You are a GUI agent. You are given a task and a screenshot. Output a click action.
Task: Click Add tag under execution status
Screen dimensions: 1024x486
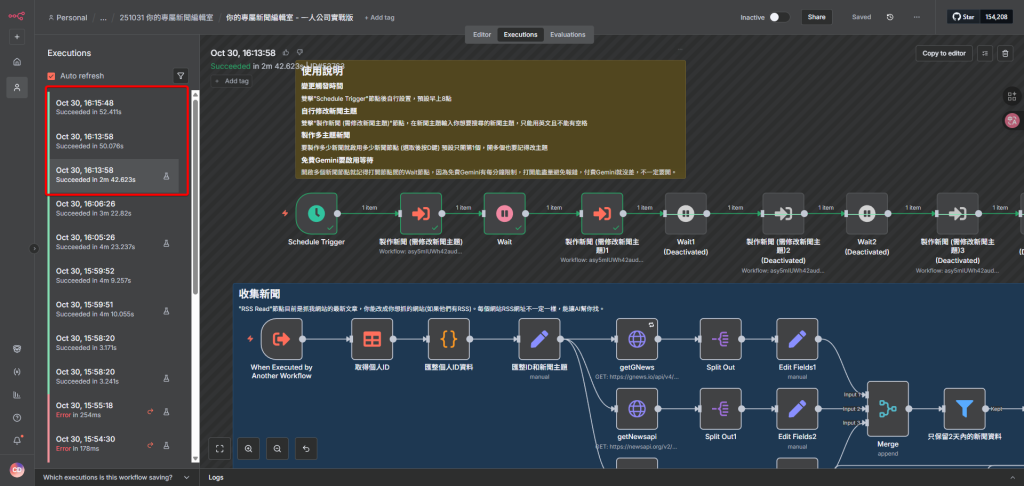[x=232, y=81]
